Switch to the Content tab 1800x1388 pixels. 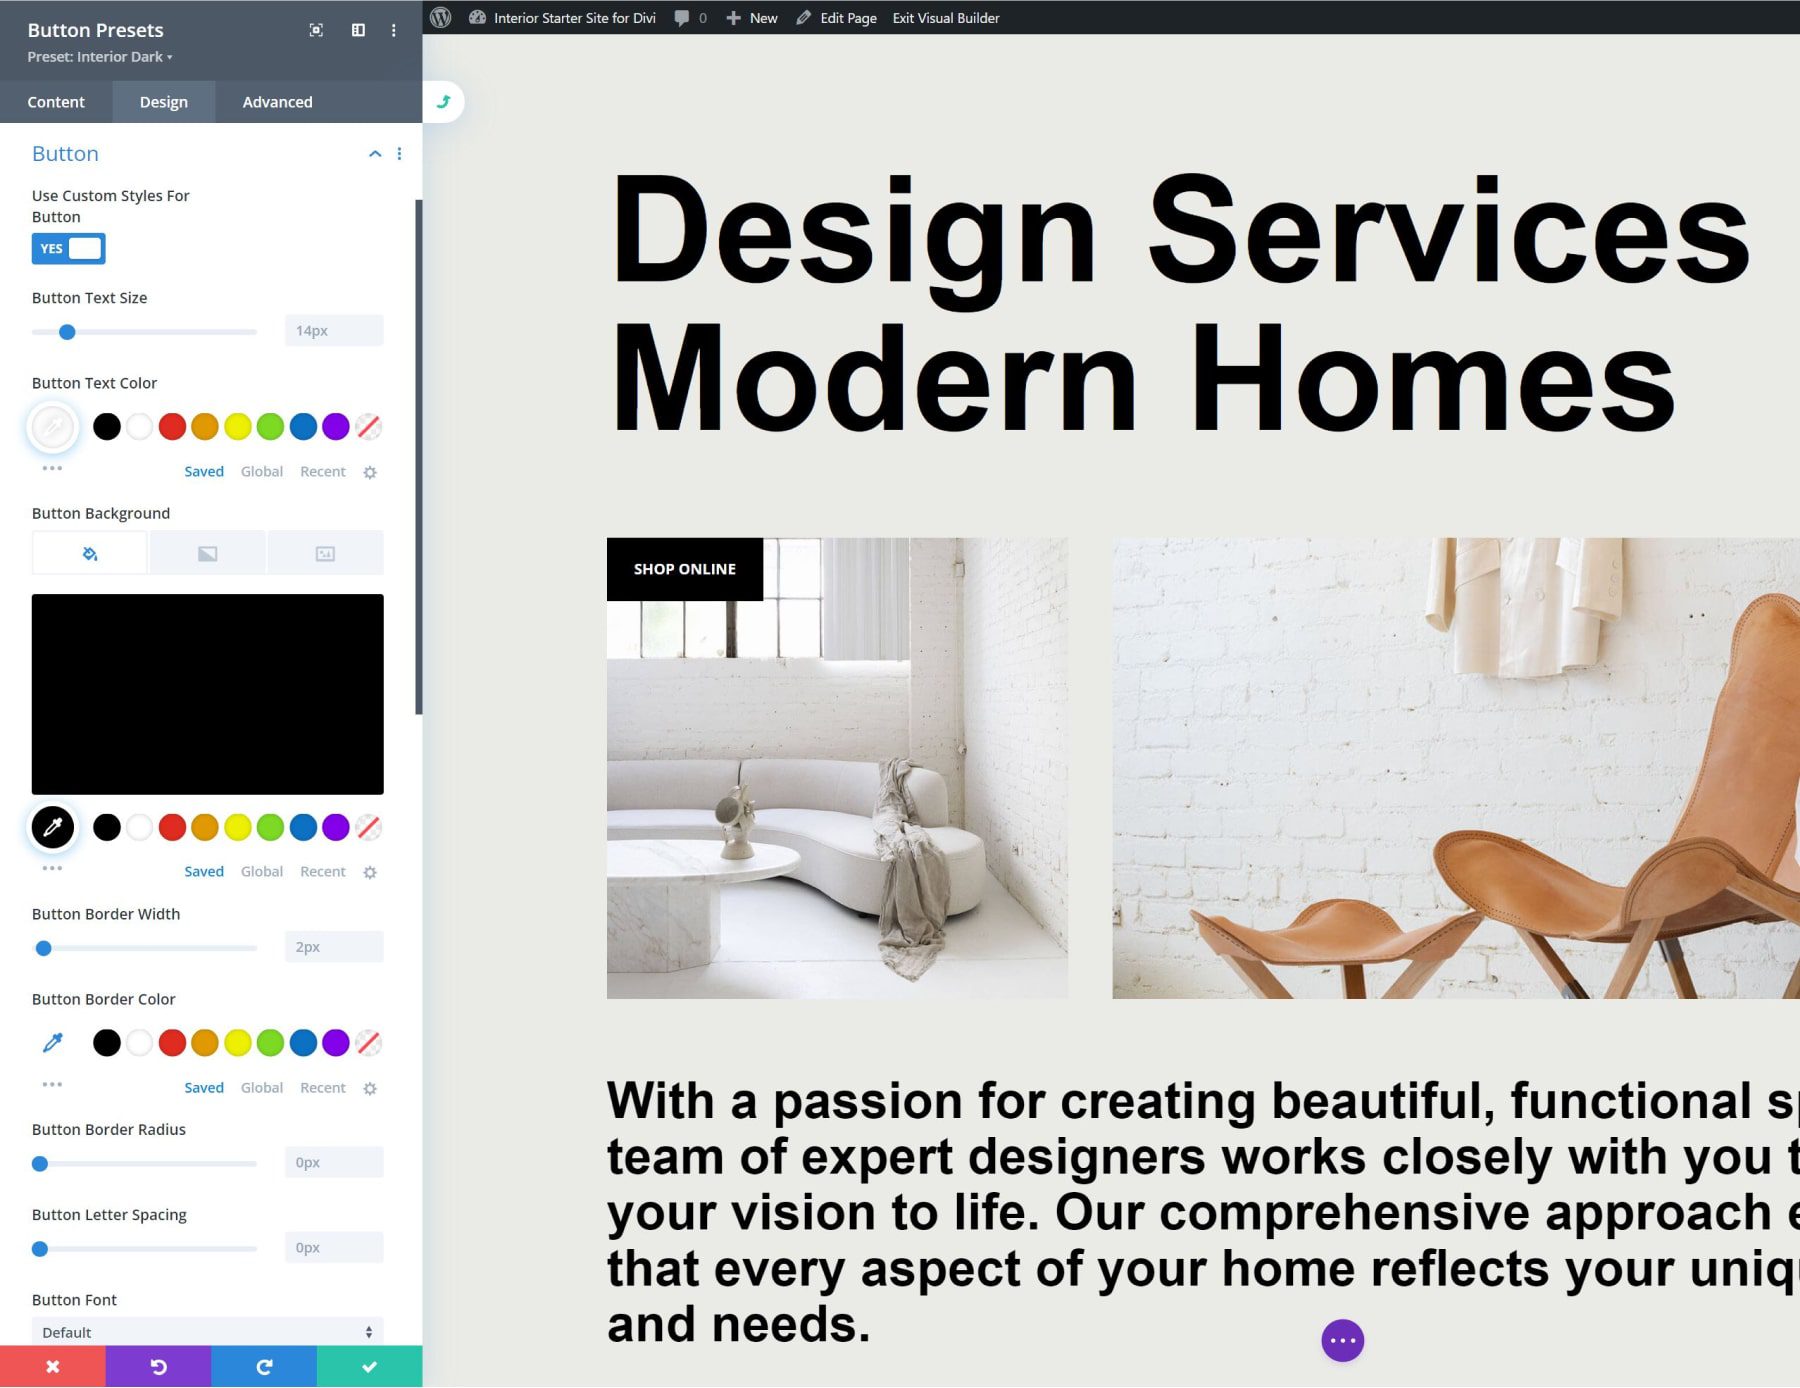[56, 101]
